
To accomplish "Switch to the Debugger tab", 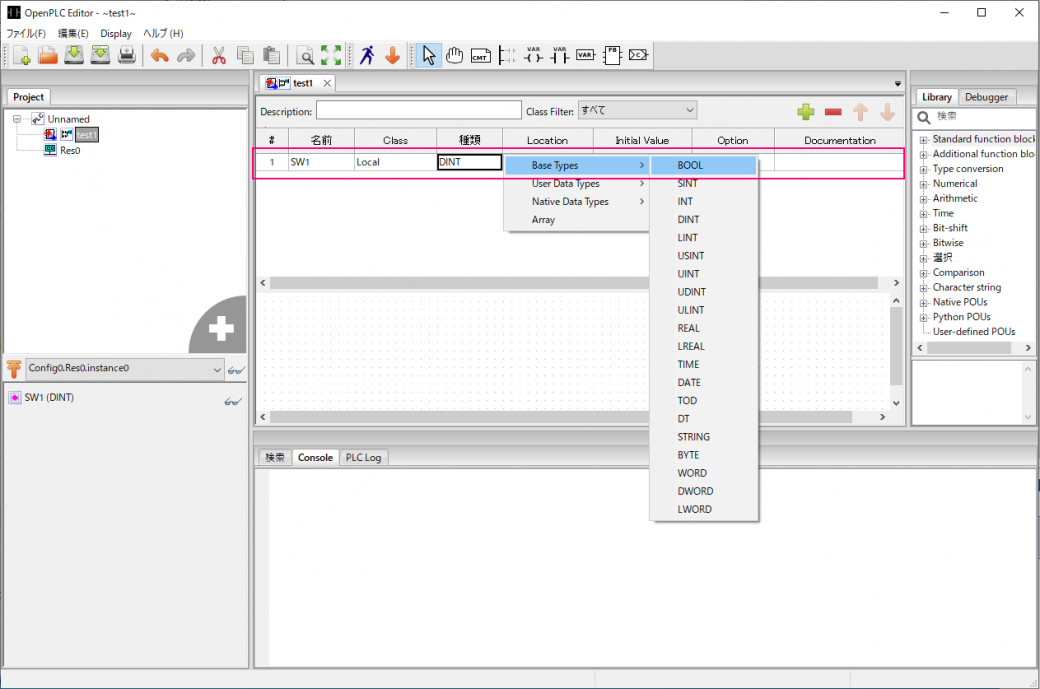I will (987, 97).
